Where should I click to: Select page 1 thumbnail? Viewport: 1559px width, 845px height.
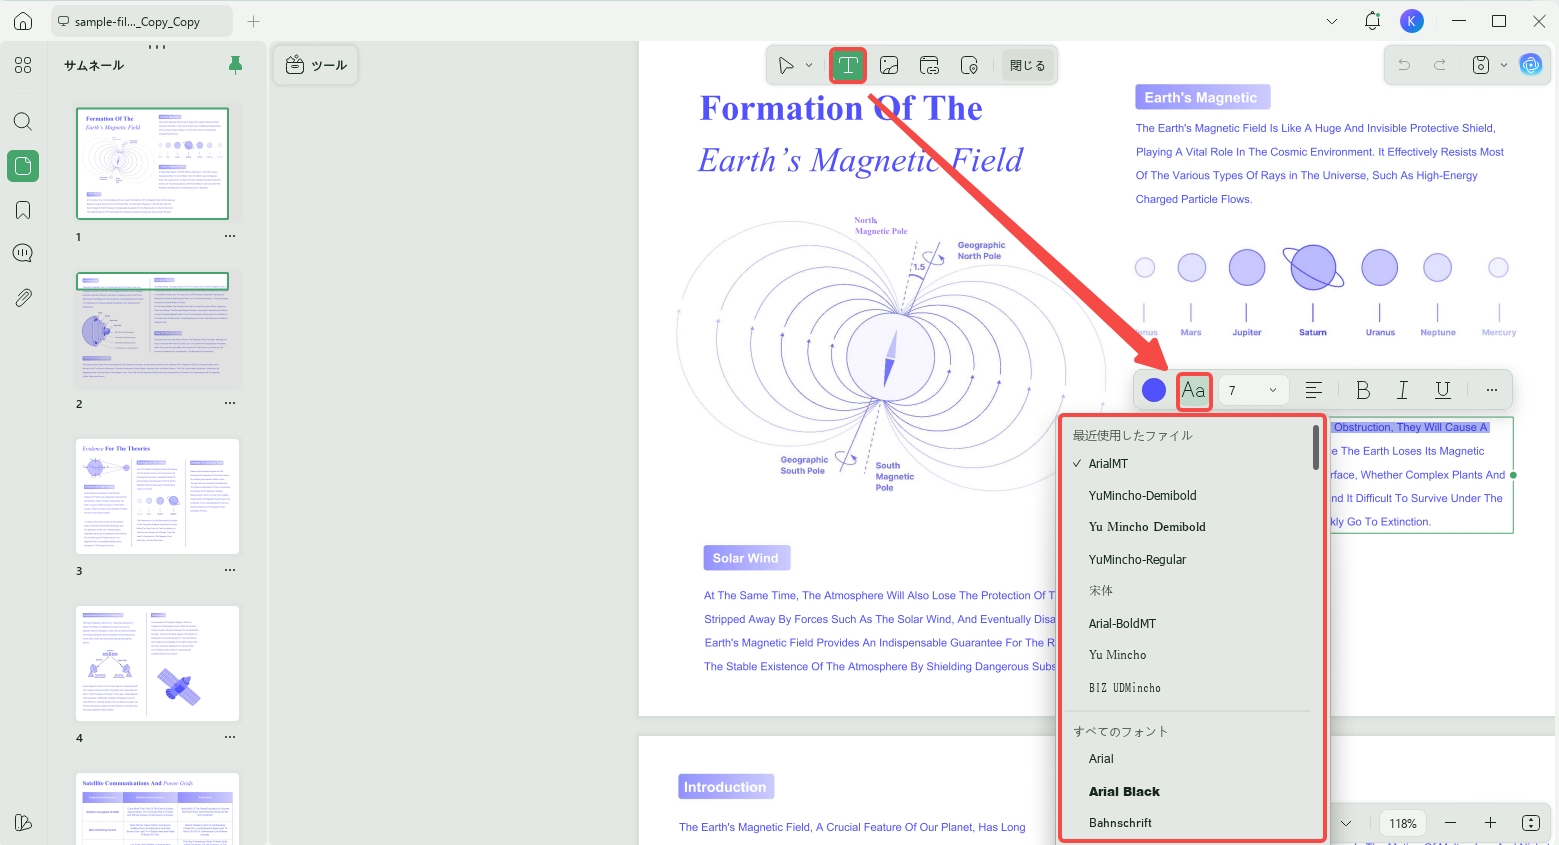153,163
